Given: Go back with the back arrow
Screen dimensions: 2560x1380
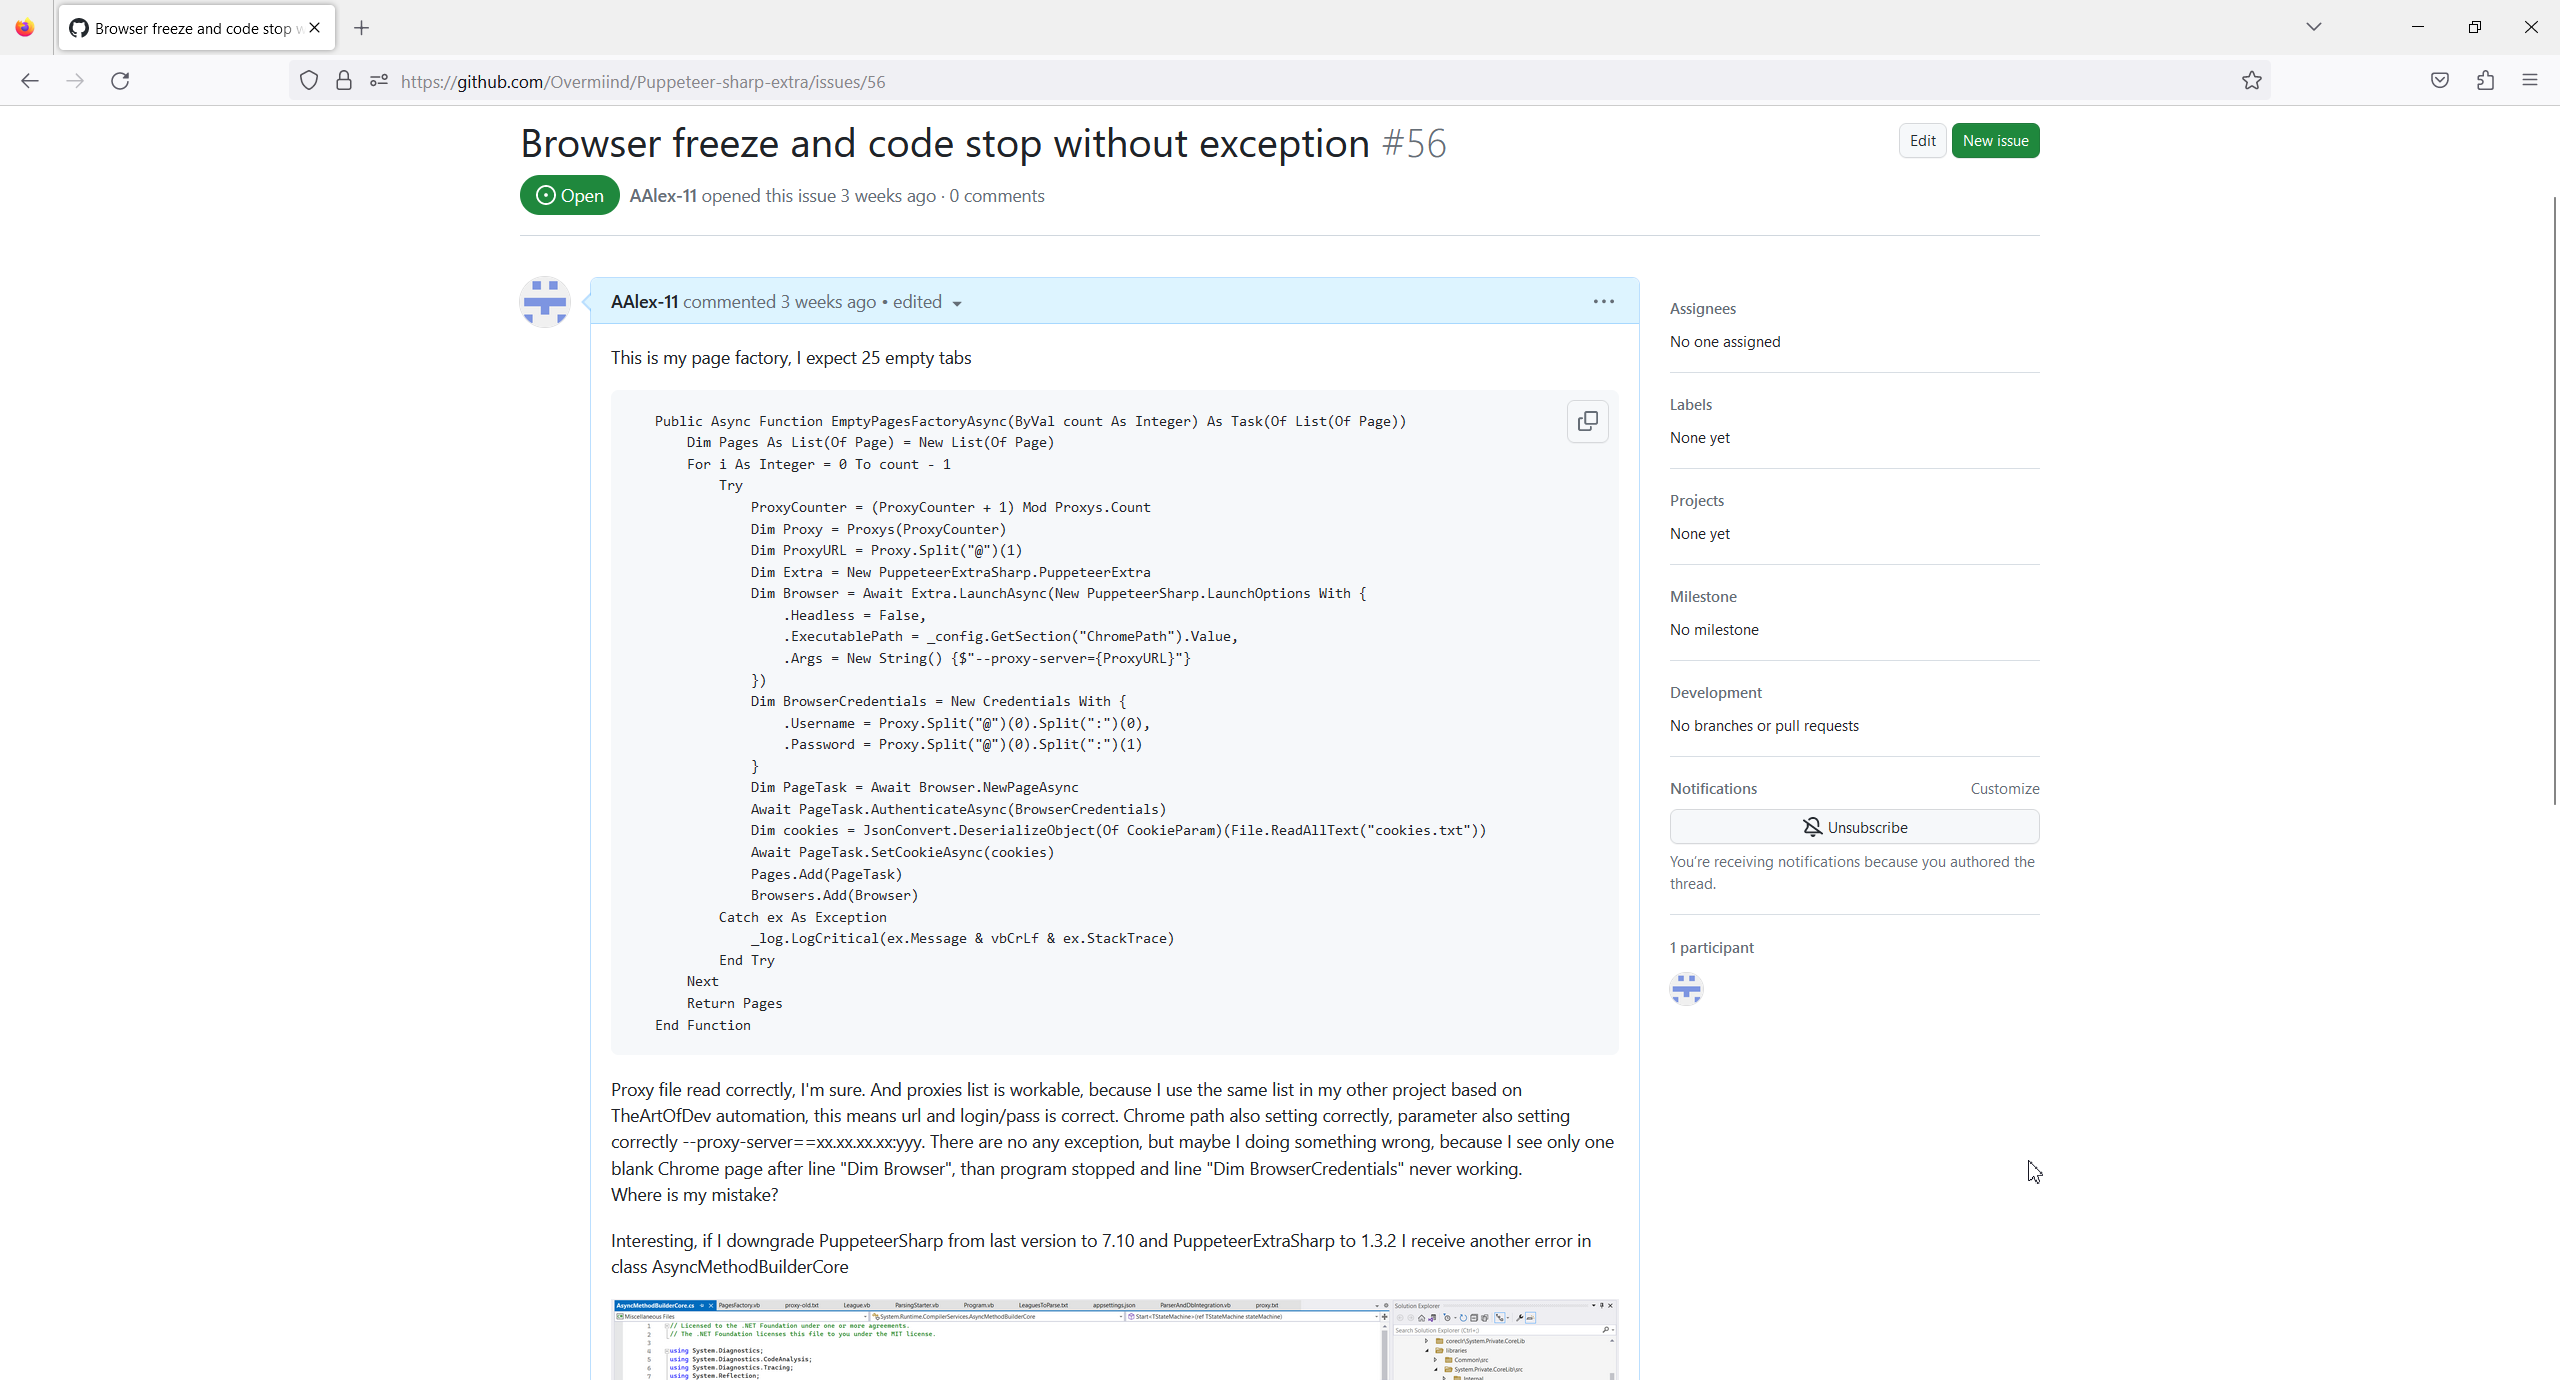Looking at the screenshot, I should click(x=30, y=81).
